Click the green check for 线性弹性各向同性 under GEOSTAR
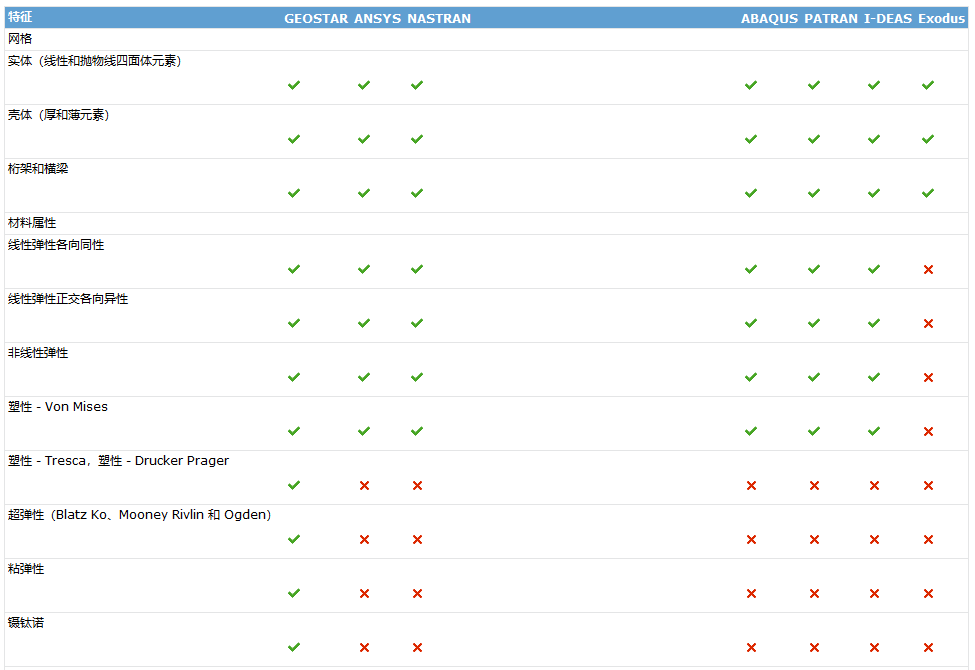The image size is (975, 670). [294, 269]
